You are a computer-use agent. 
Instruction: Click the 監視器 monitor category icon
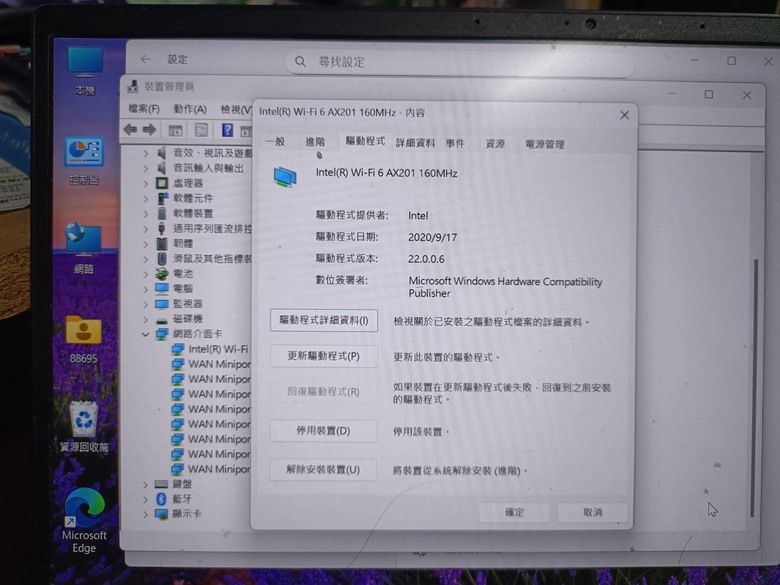(x=162, y=303)
